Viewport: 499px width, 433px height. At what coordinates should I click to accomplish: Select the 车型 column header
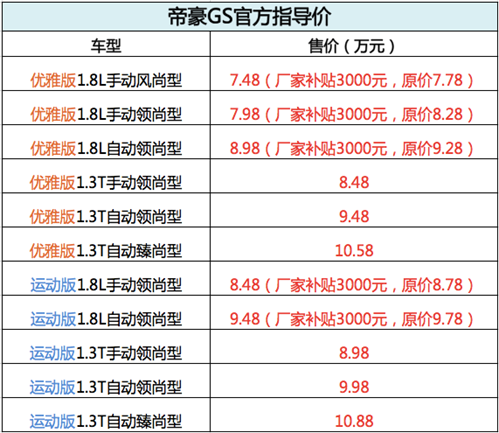[106, 44]
